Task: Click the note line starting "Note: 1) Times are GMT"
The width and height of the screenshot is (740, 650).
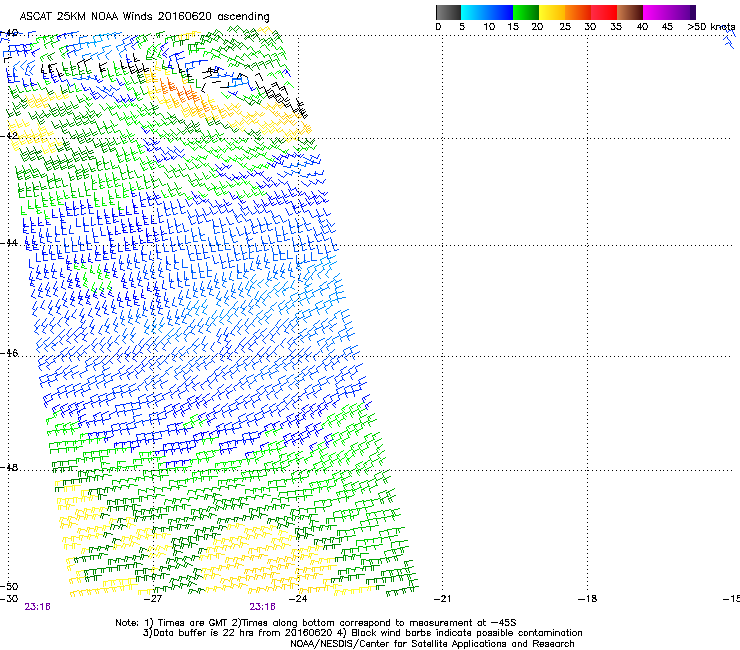Action: (316, 623)
